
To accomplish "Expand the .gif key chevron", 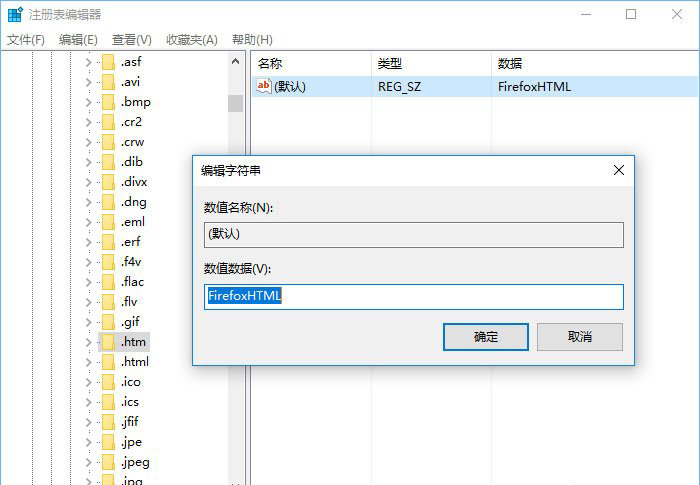I will tap(88, 322).
